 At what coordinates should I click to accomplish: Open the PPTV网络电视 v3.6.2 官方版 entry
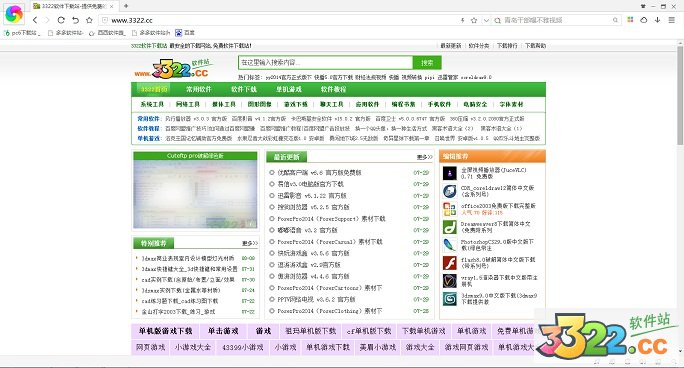pos(316,300)
